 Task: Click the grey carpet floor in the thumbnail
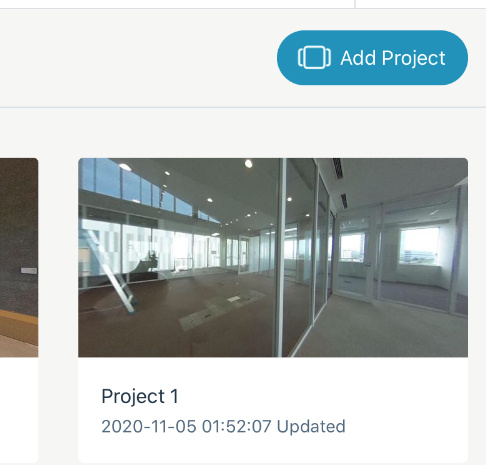pos(383,328)
